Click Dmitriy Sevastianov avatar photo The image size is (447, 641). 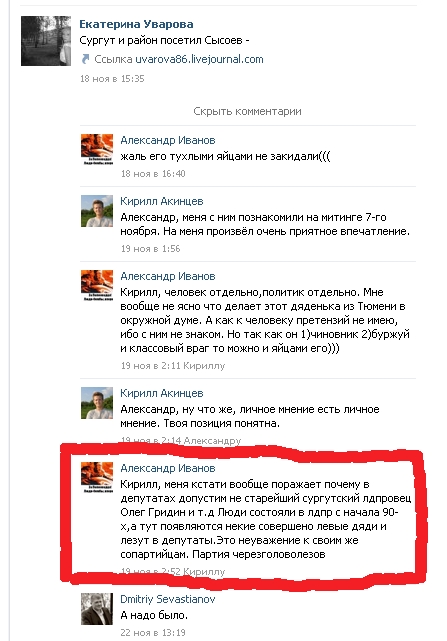(97, 609)
